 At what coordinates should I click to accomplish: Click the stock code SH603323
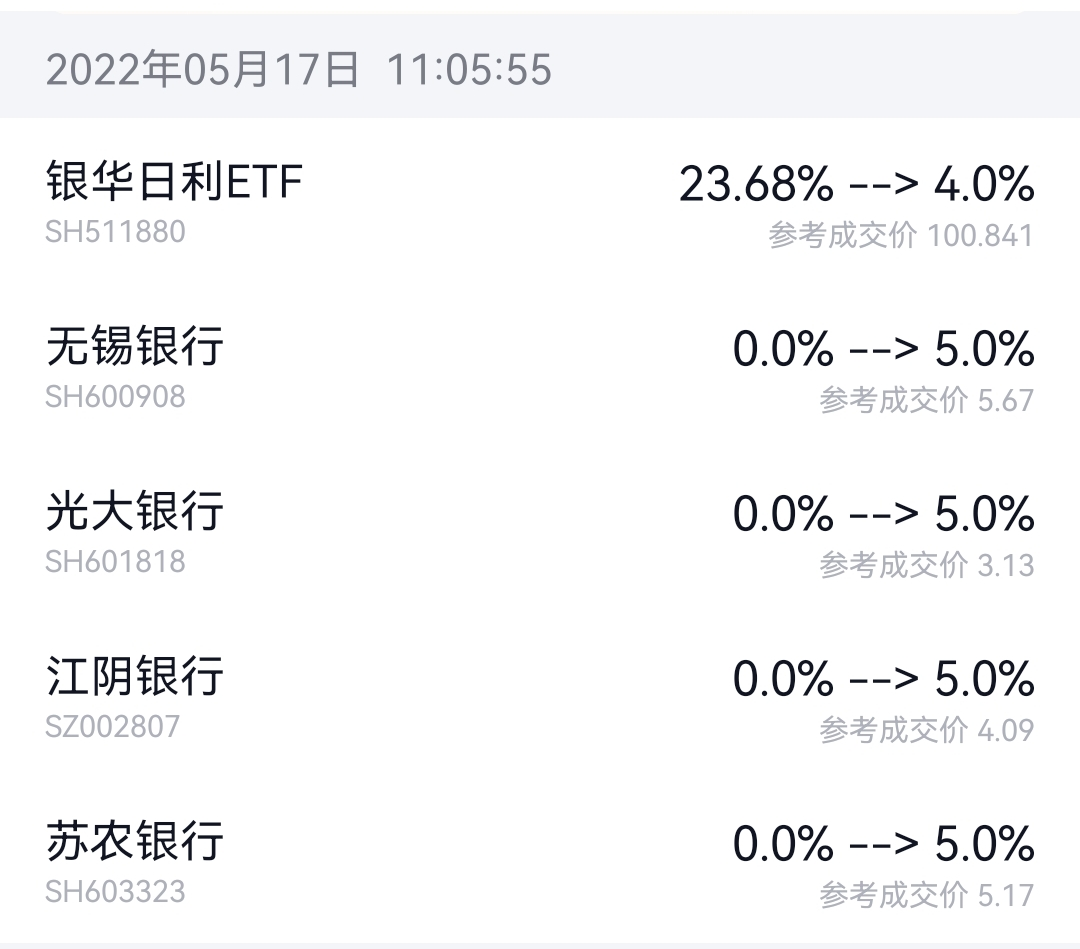pos(115,891)
